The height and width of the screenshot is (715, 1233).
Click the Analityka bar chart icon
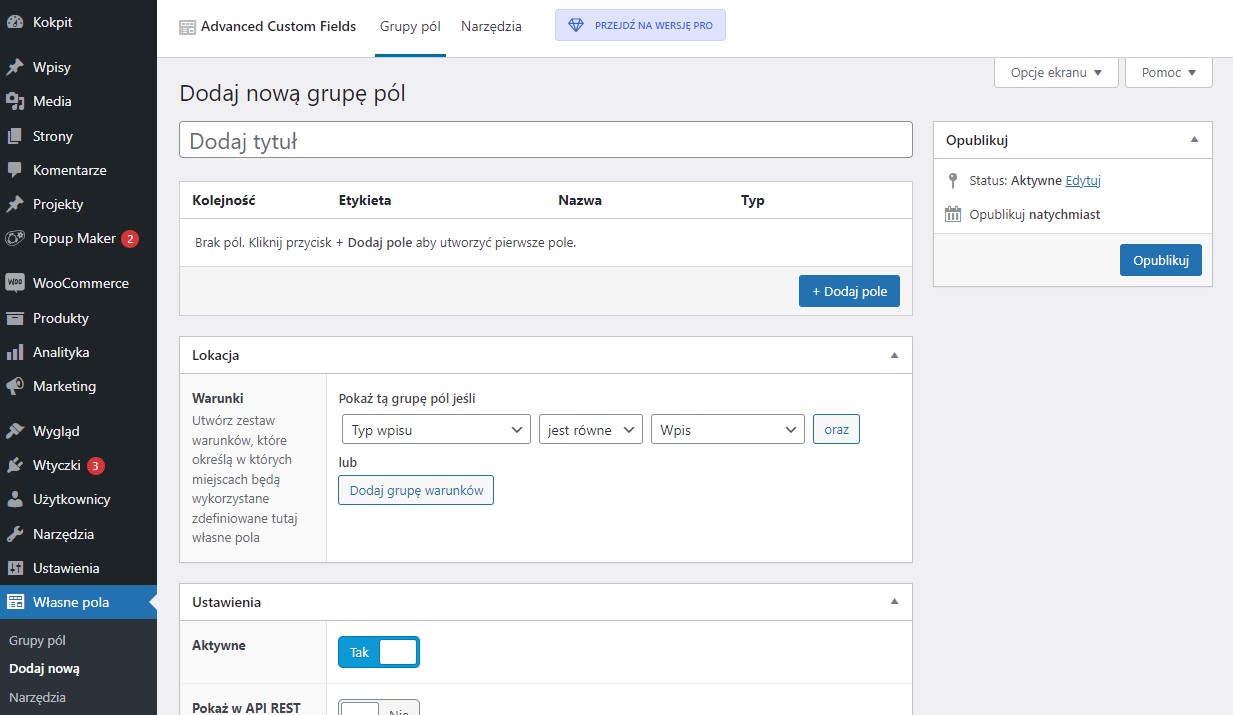(x=15, y=352)
